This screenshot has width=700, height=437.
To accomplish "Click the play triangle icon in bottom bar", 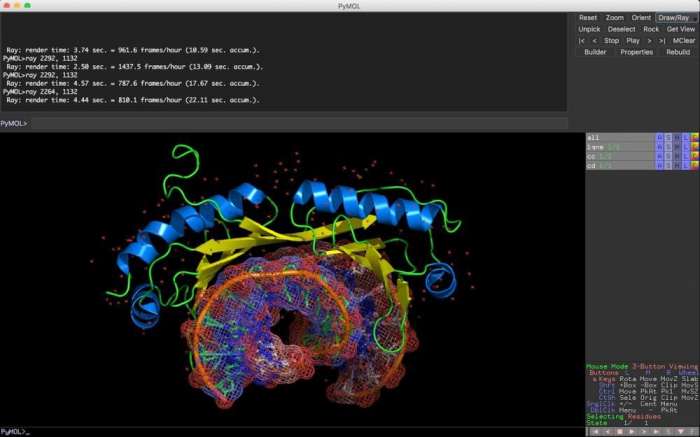I will click(x=631, y=432).
